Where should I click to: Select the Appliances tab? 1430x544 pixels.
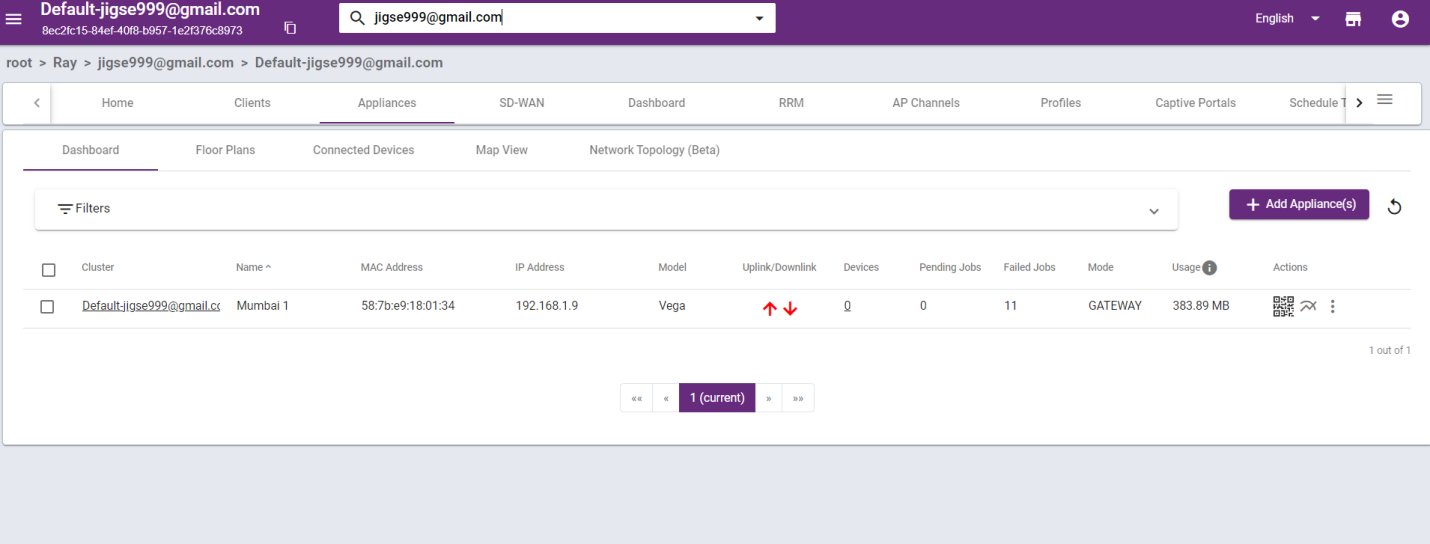point(387,102)
